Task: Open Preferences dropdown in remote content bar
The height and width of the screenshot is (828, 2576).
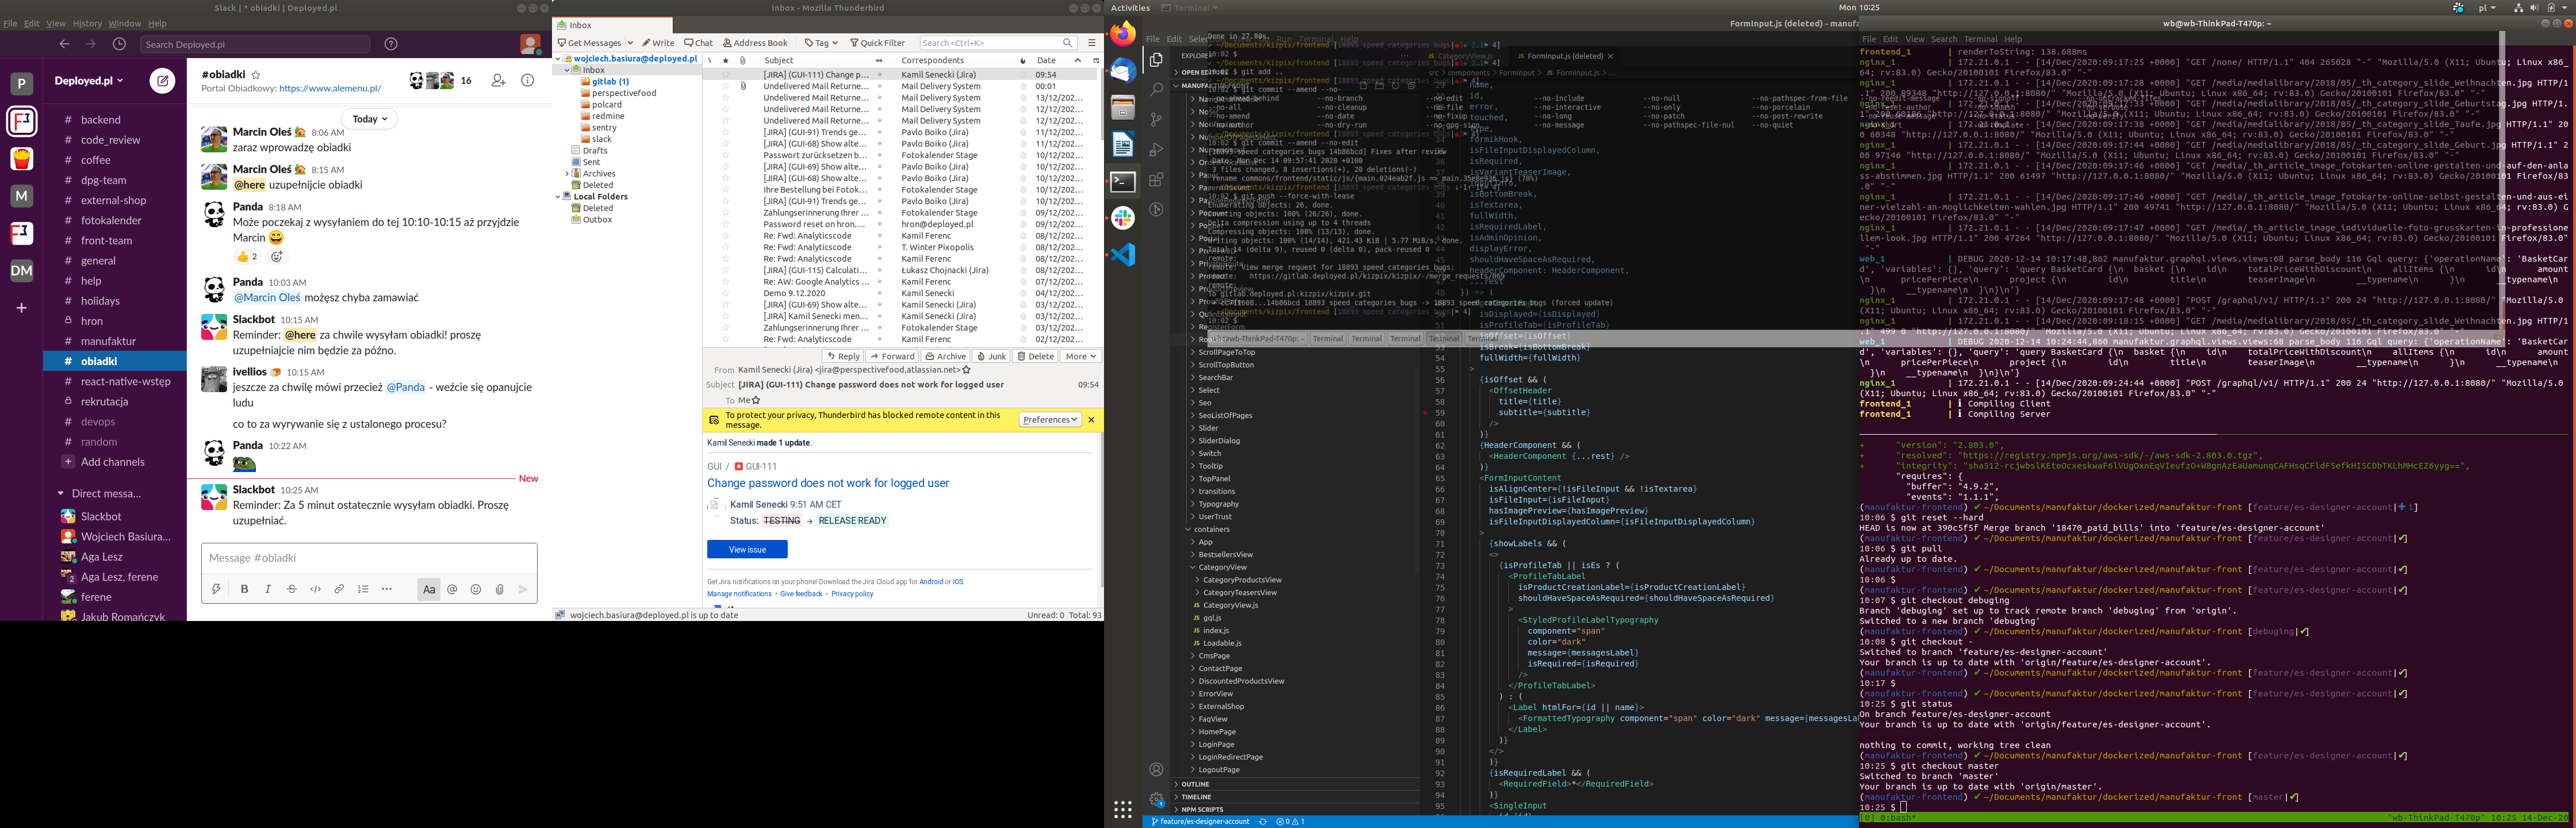Action: (x=1049, y=420)
